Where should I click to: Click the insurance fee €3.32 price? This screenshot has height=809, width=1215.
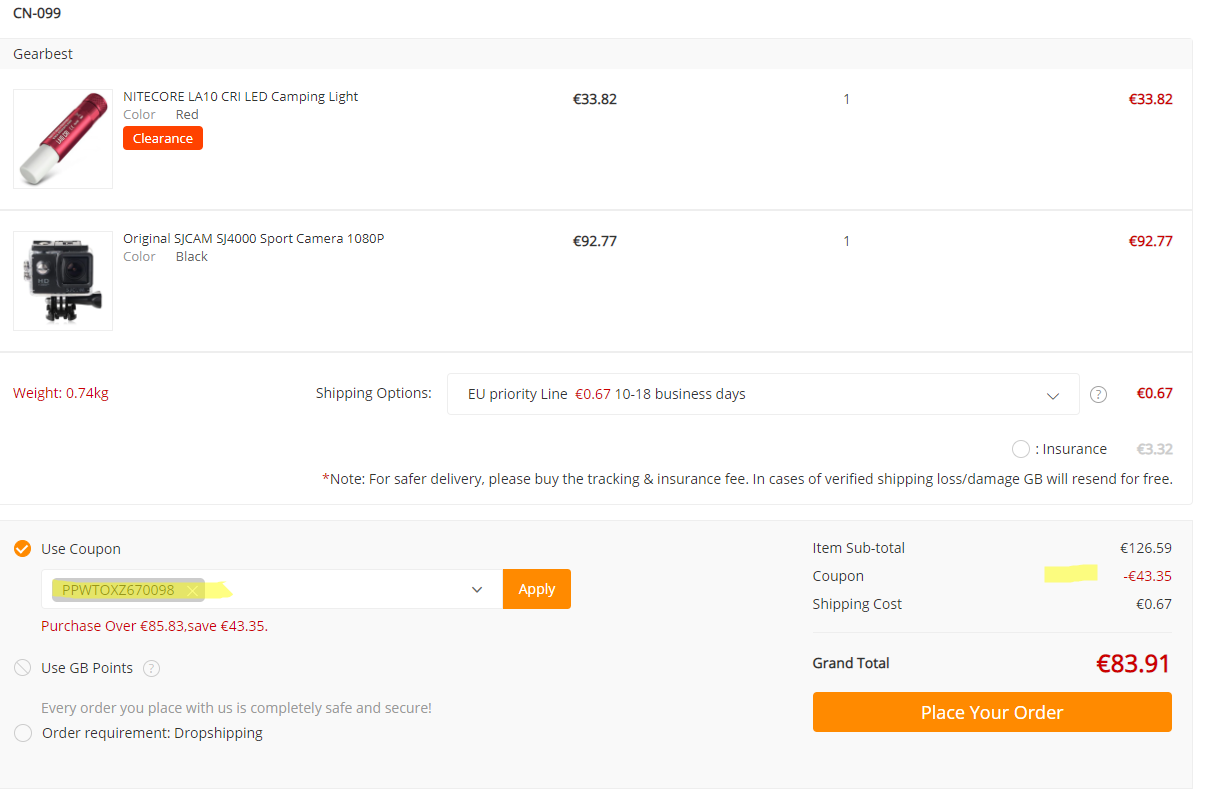click(1154, 449)
